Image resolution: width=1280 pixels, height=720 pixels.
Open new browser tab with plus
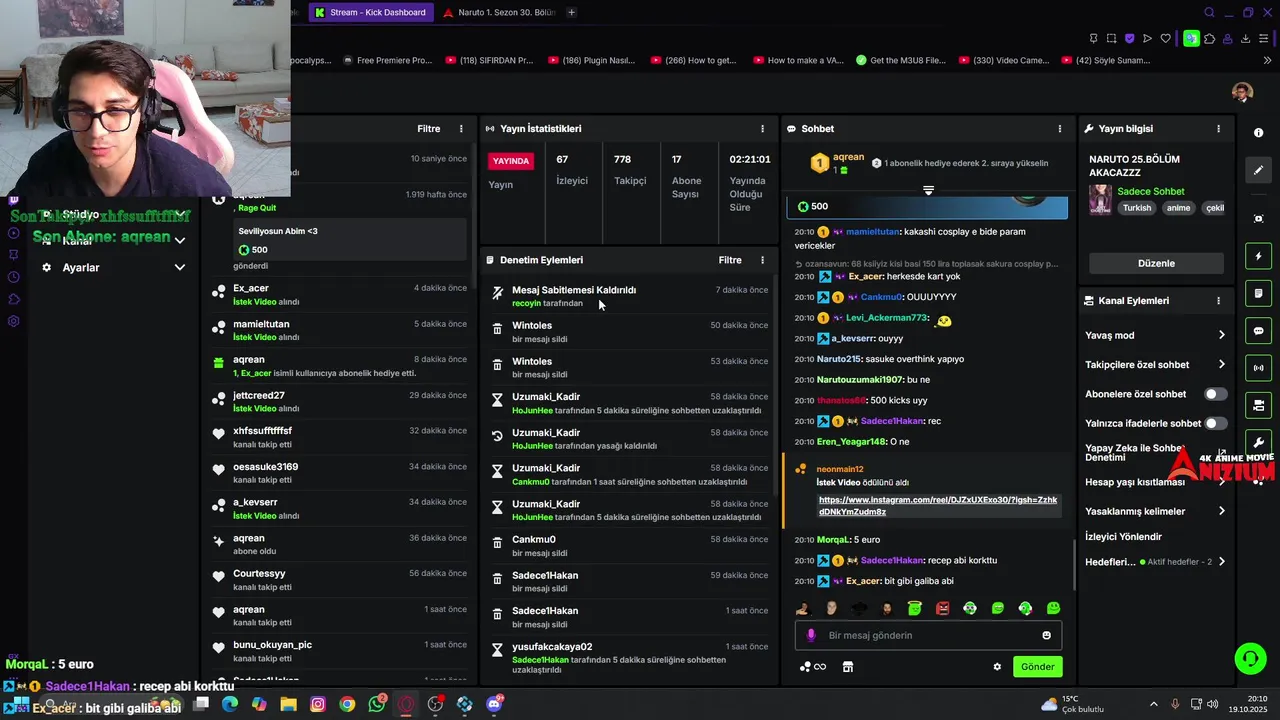[571, 13]
